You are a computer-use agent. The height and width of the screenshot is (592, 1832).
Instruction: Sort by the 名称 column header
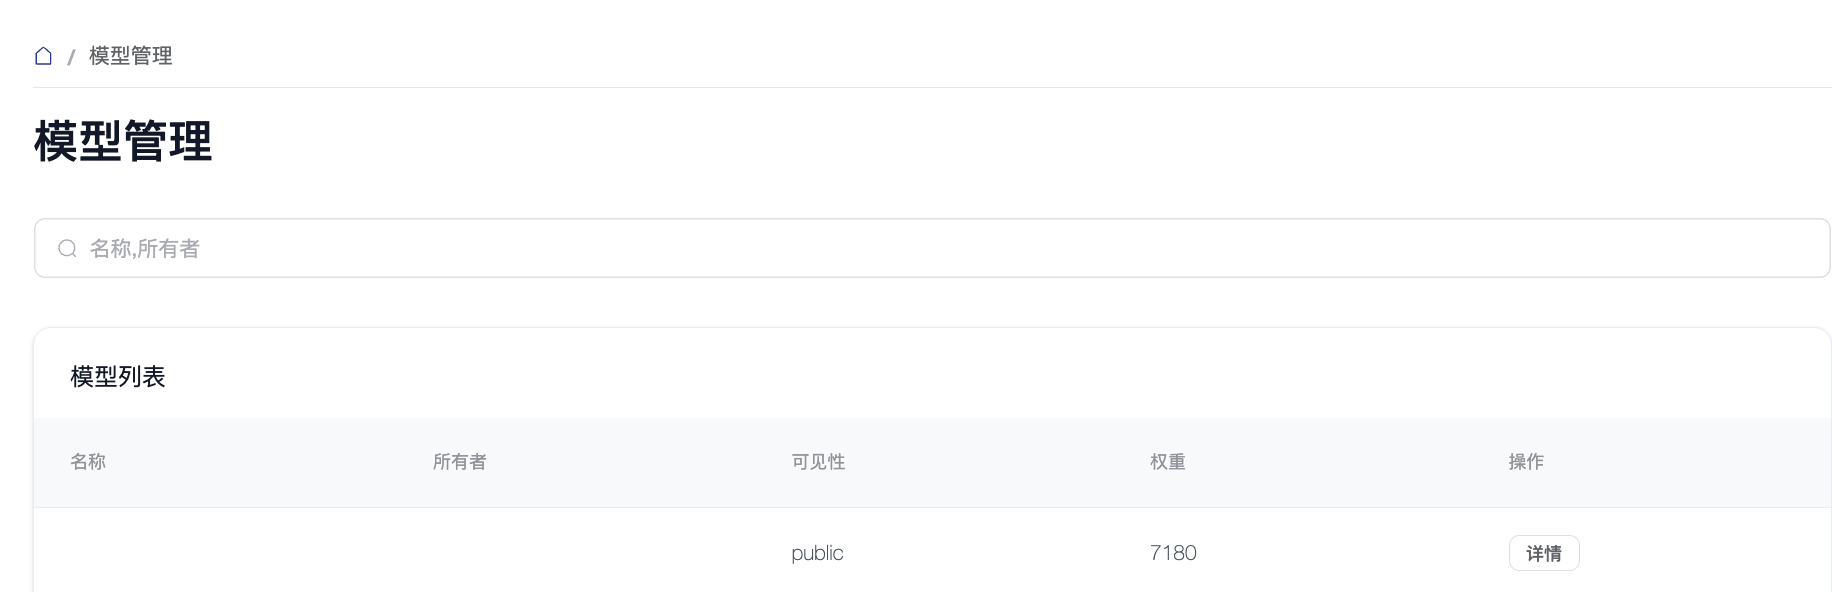(x=88, y=462)
